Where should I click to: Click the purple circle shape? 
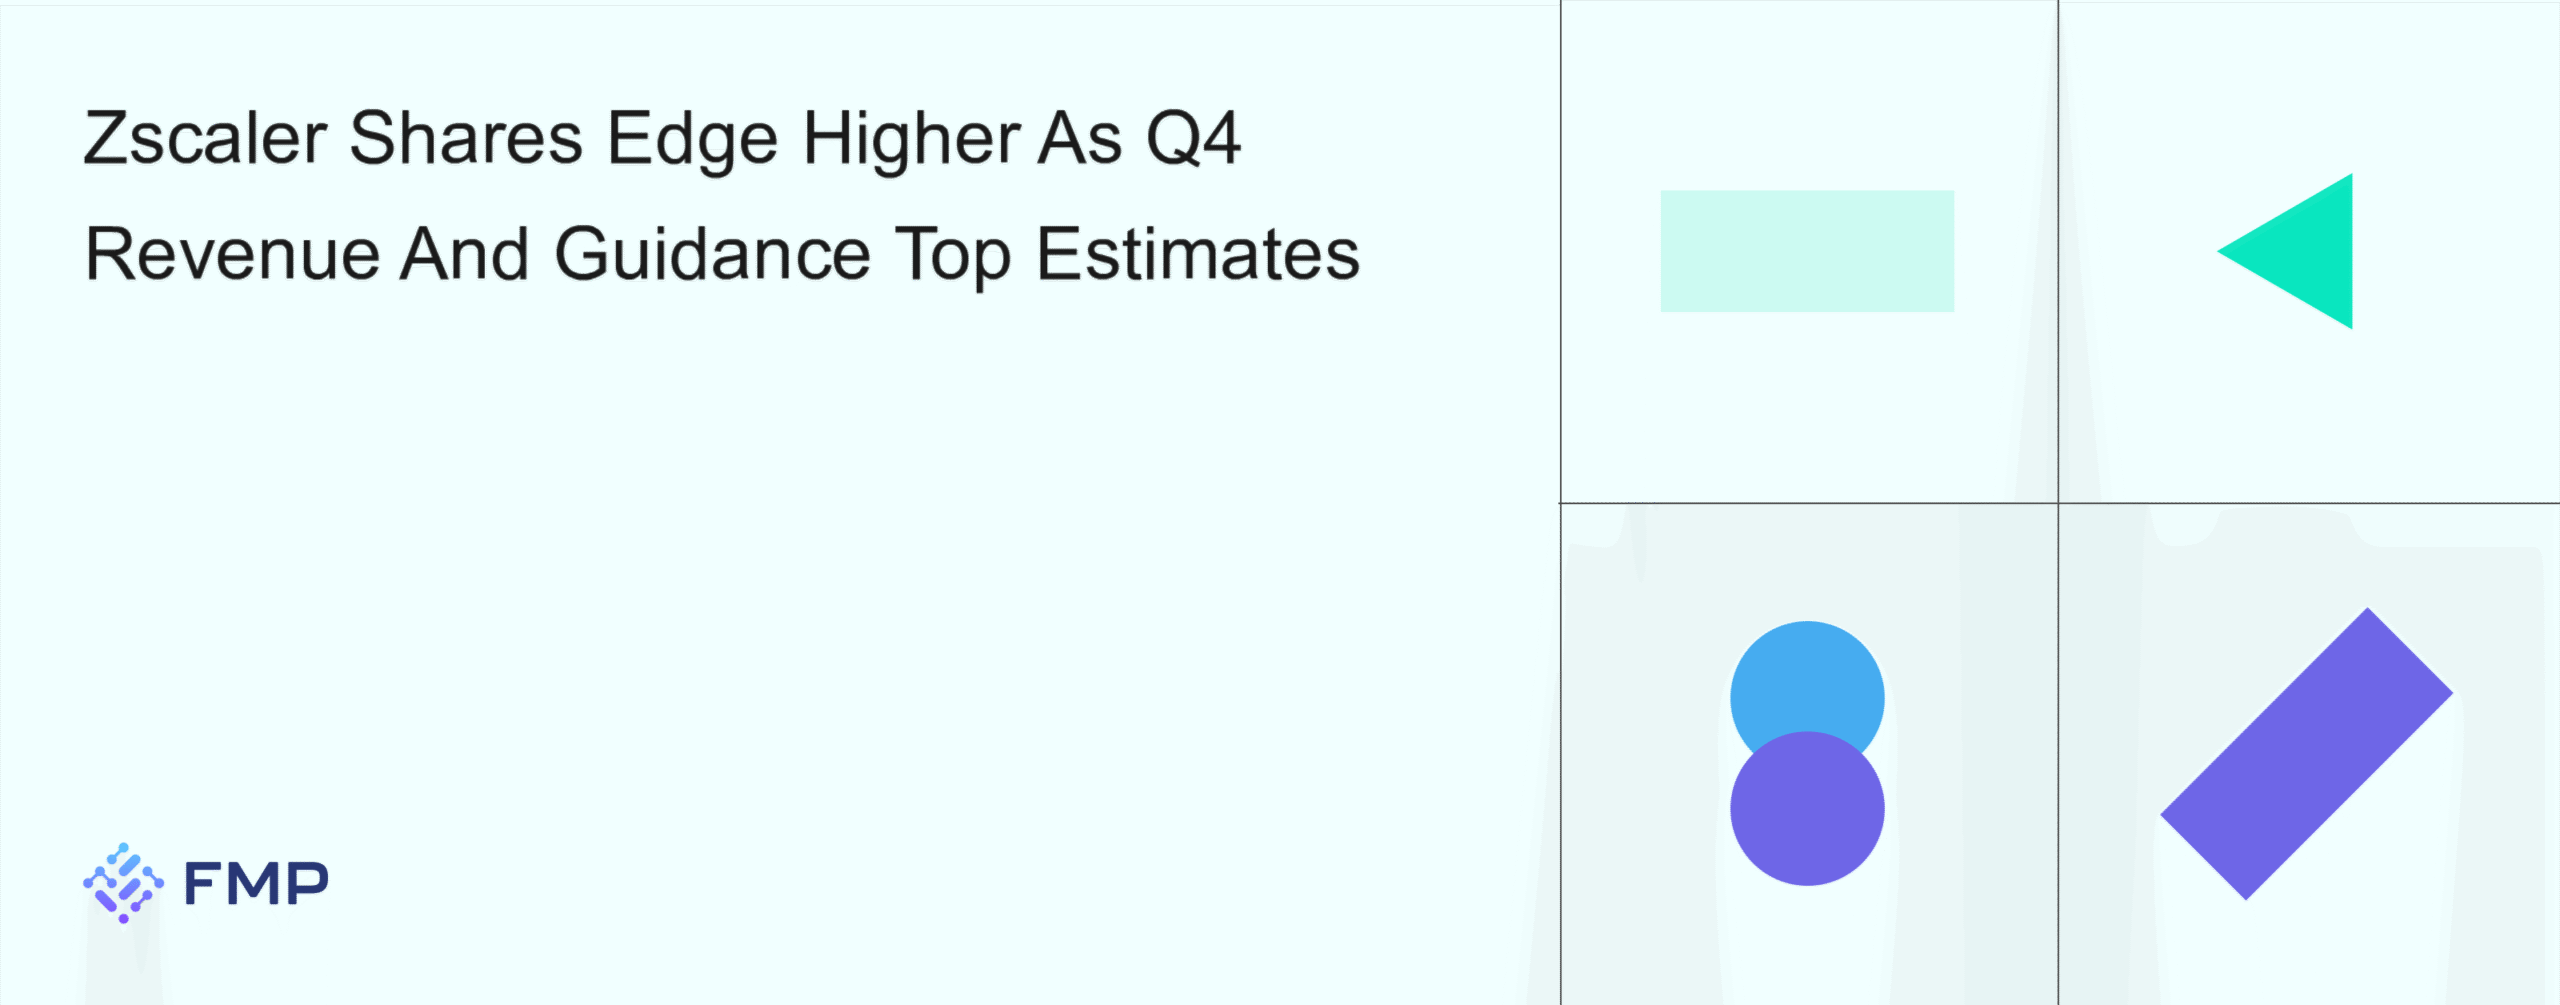click(x=1807, y=809)
